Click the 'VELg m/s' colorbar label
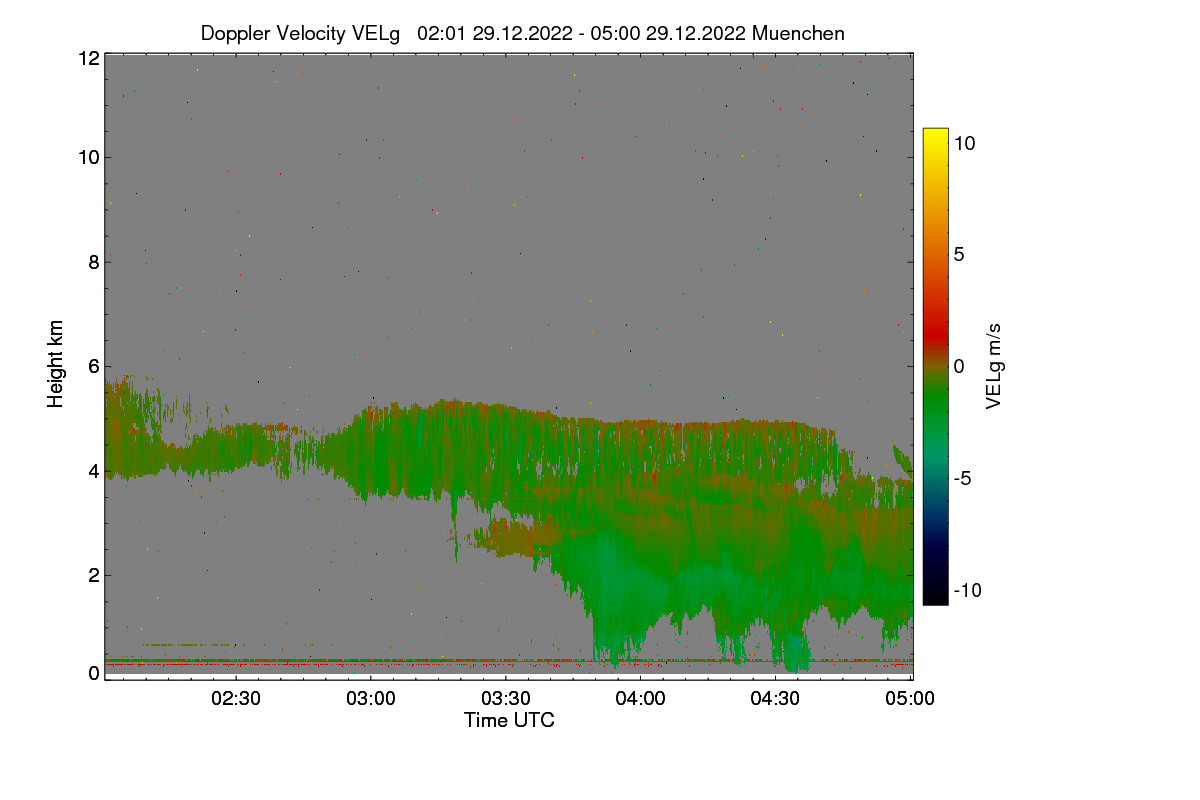The height and width of the screenshot is (800, 1200). click(993, 366)
